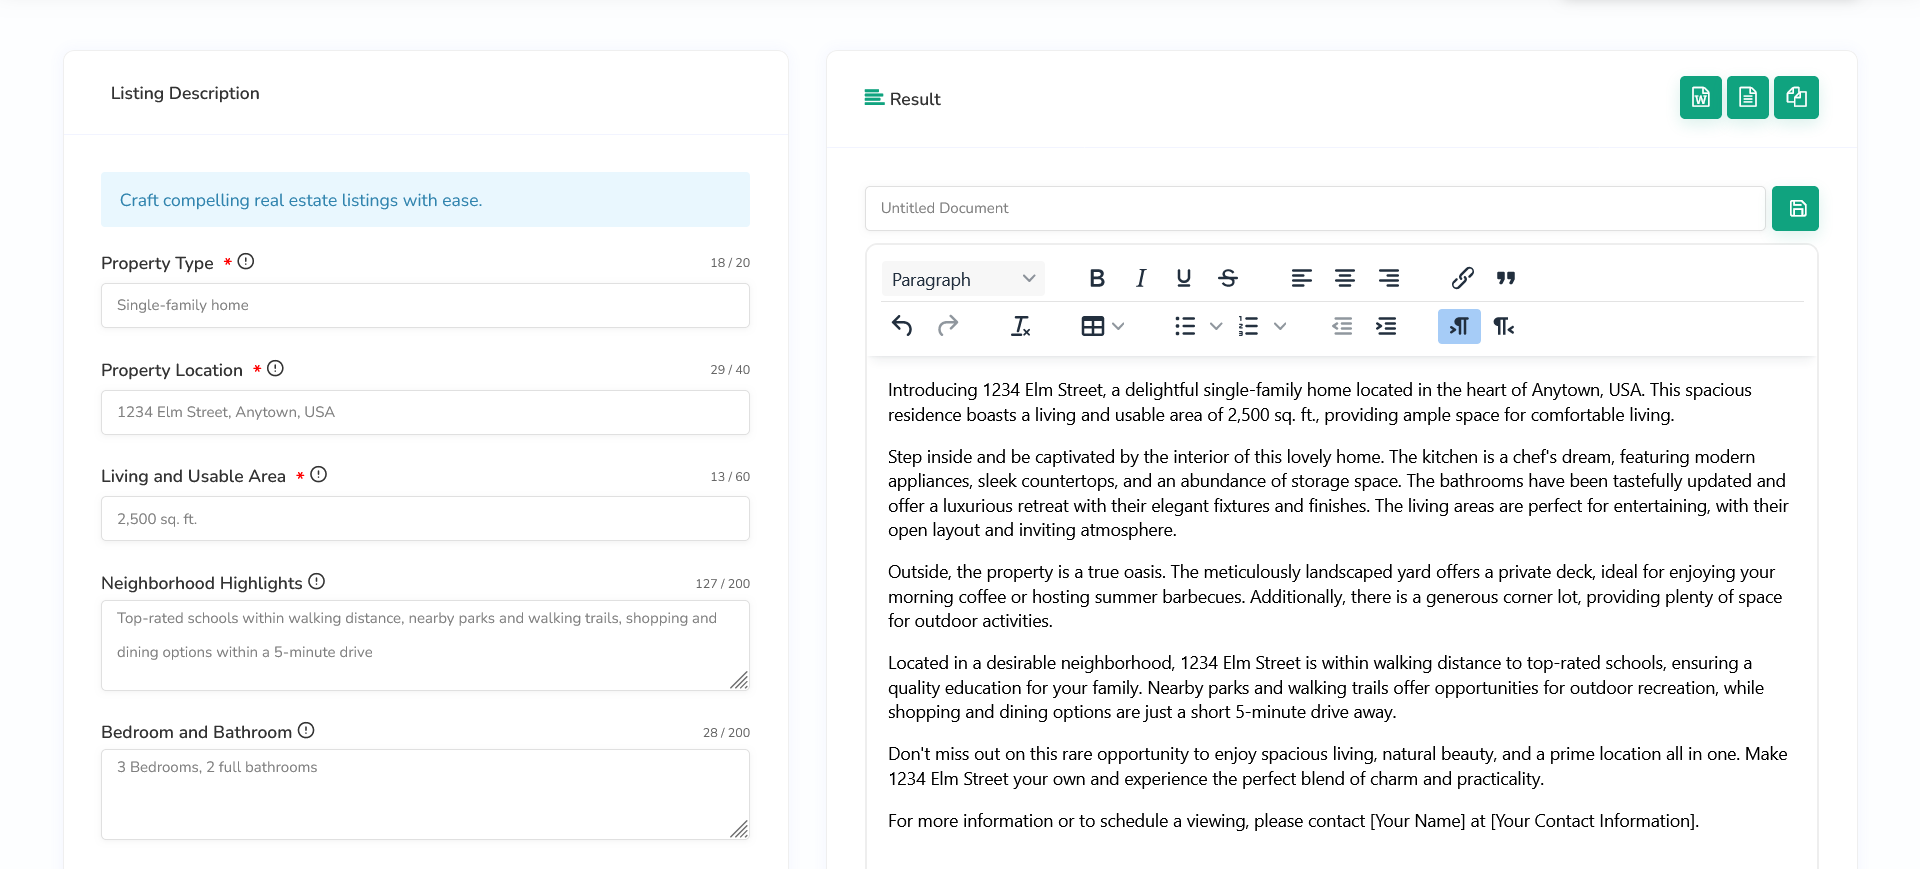Show Property Type info tooltip
The height and width of the screenshot is (869, 1920).
pos(246,262)
